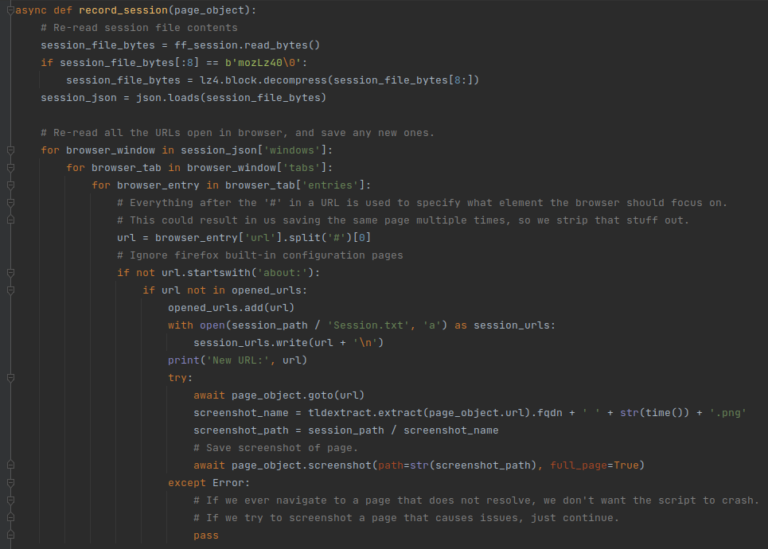Click opened_urls.add(url) statement
The height and width of the screenshot is (549, 768).
(231, 308)
